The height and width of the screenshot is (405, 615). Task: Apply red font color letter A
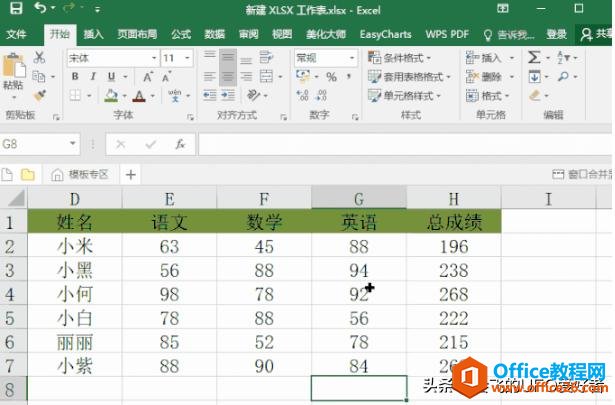[139, 95]
